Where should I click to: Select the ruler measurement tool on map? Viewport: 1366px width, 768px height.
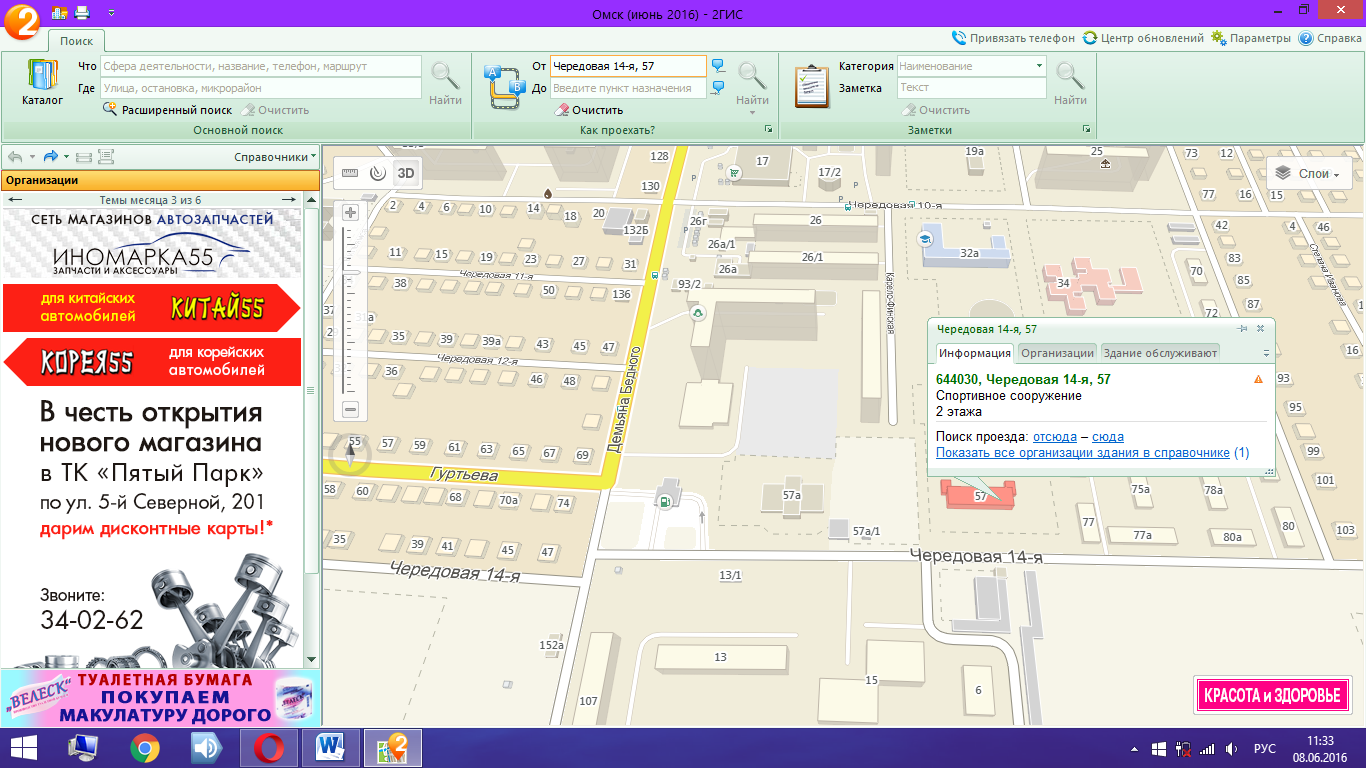(349, 172)
